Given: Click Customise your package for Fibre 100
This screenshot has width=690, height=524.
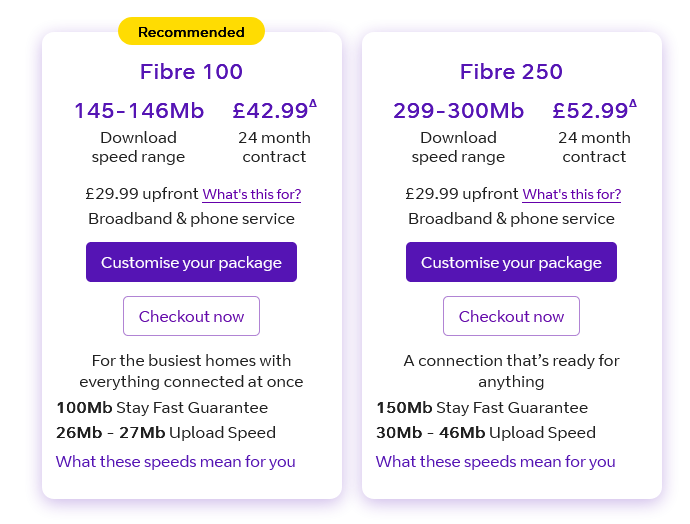Looking at the screenshot, I should pos(191,262).
